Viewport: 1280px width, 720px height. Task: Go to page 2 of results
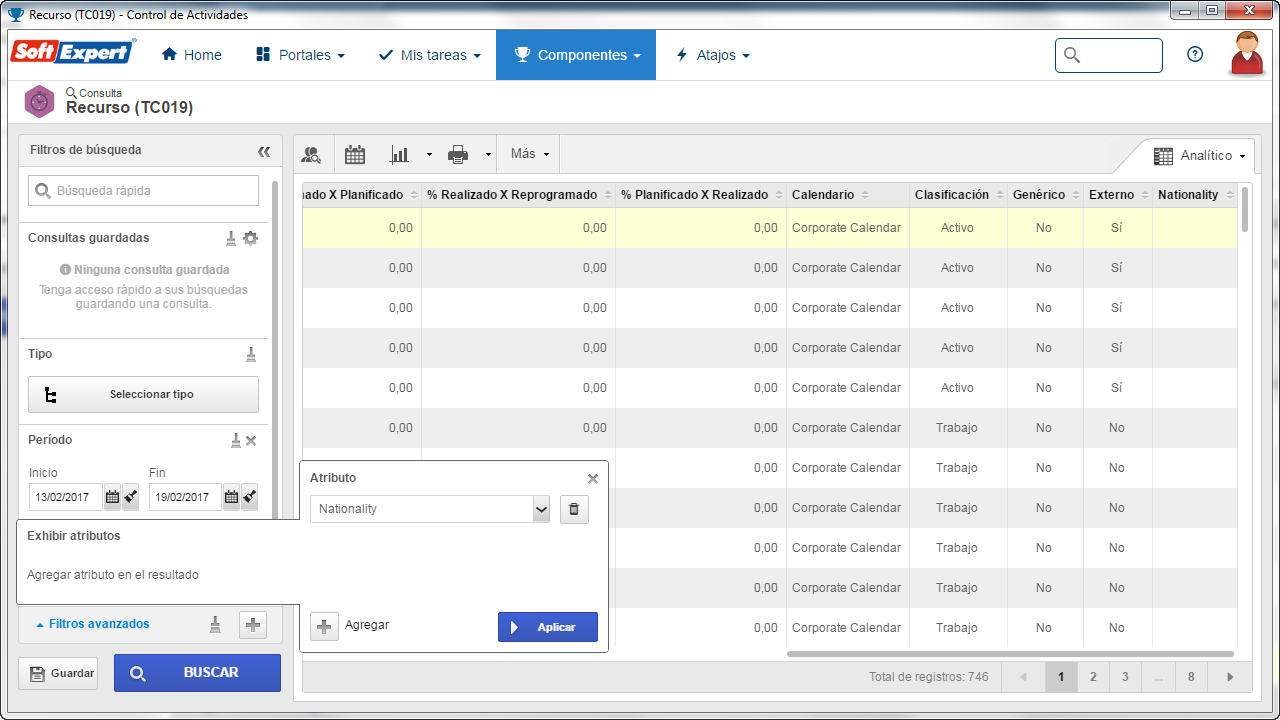1093,677
